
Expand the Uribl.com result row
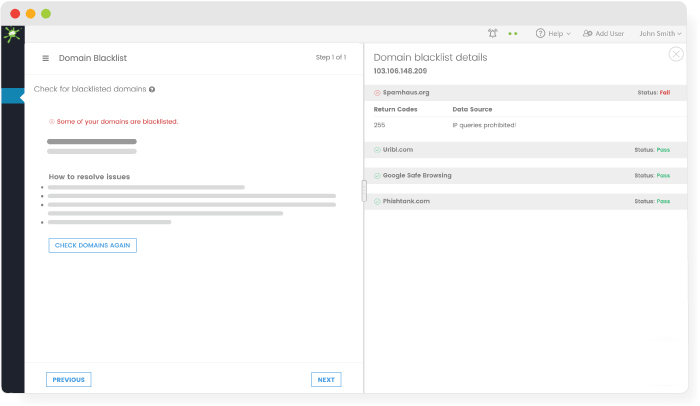(x=525, y=150)
